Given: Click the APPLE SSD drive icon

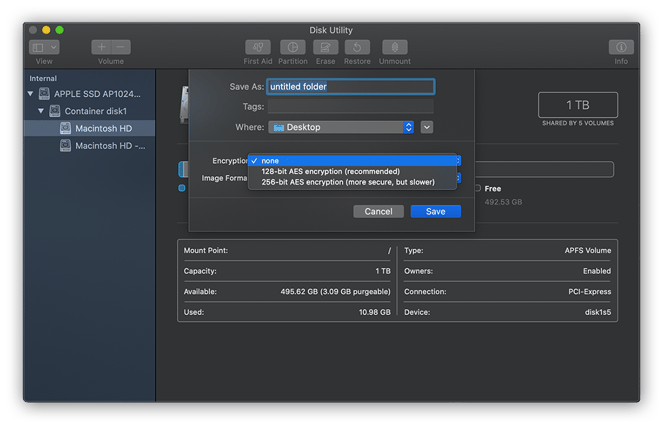Looking at the screenshot, I should 44,94.
